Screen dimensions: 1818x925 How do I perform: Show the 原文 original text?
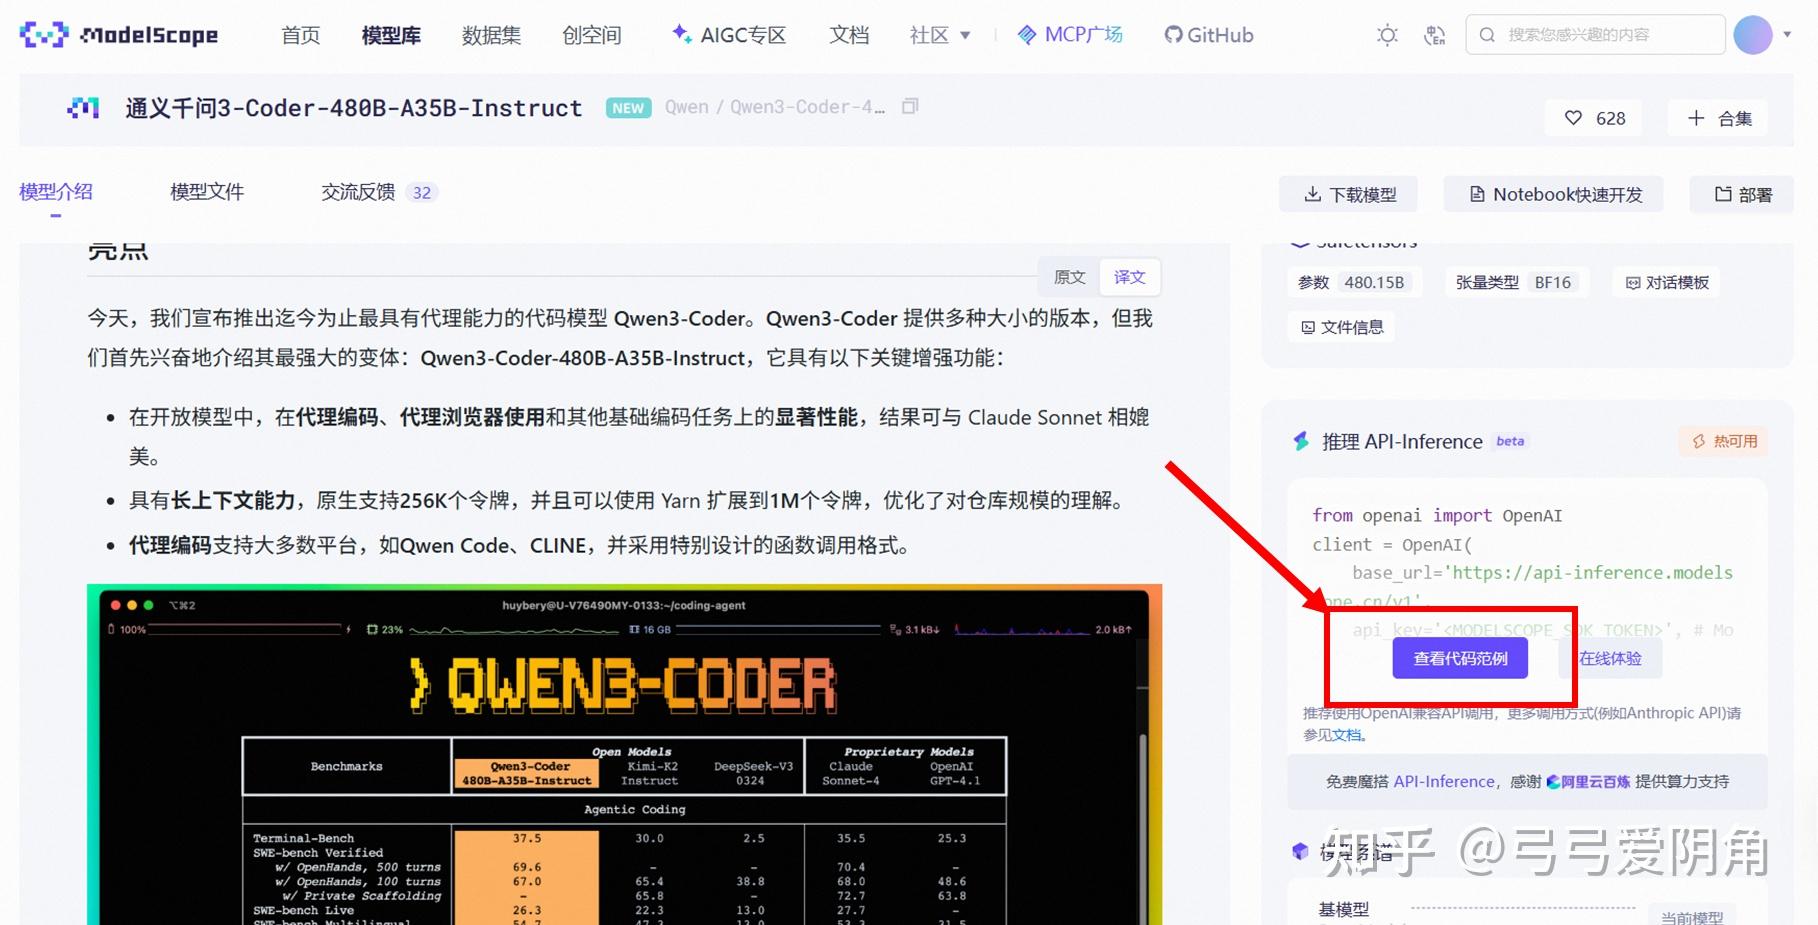click(x=1070, y=277)
